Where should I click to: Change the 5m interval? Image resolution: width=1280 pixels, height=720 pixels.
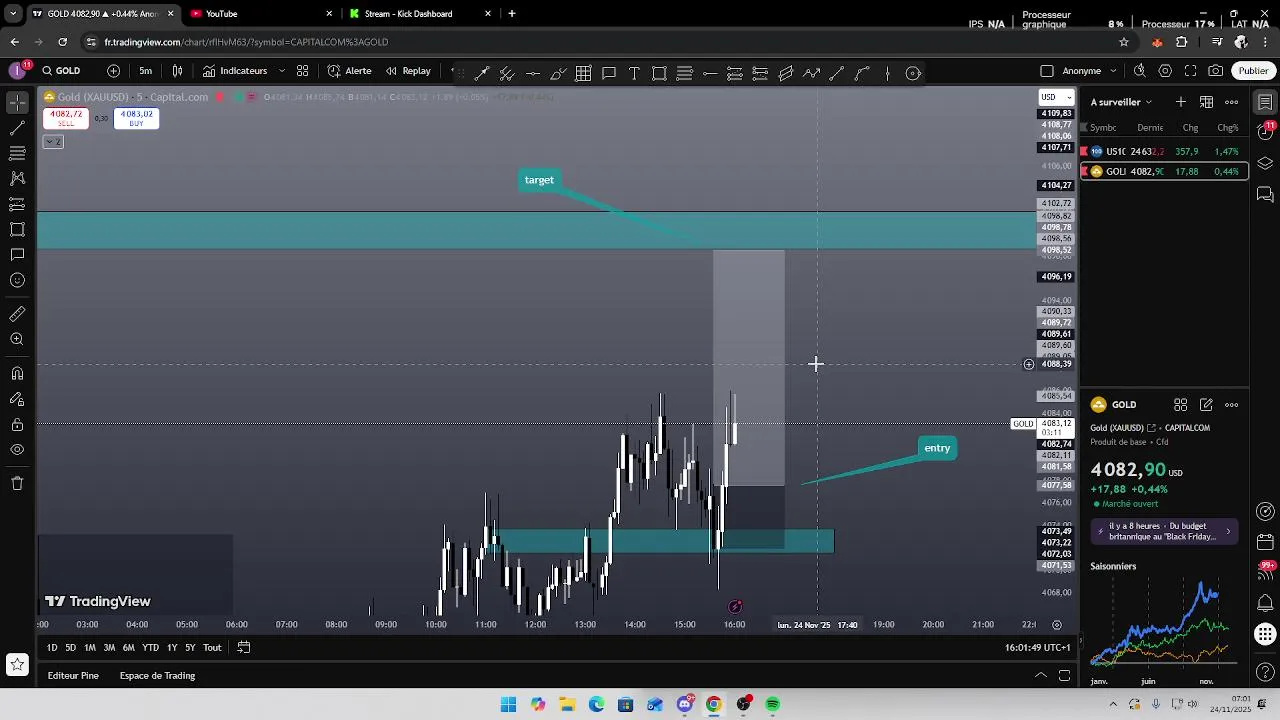[146, 71]
